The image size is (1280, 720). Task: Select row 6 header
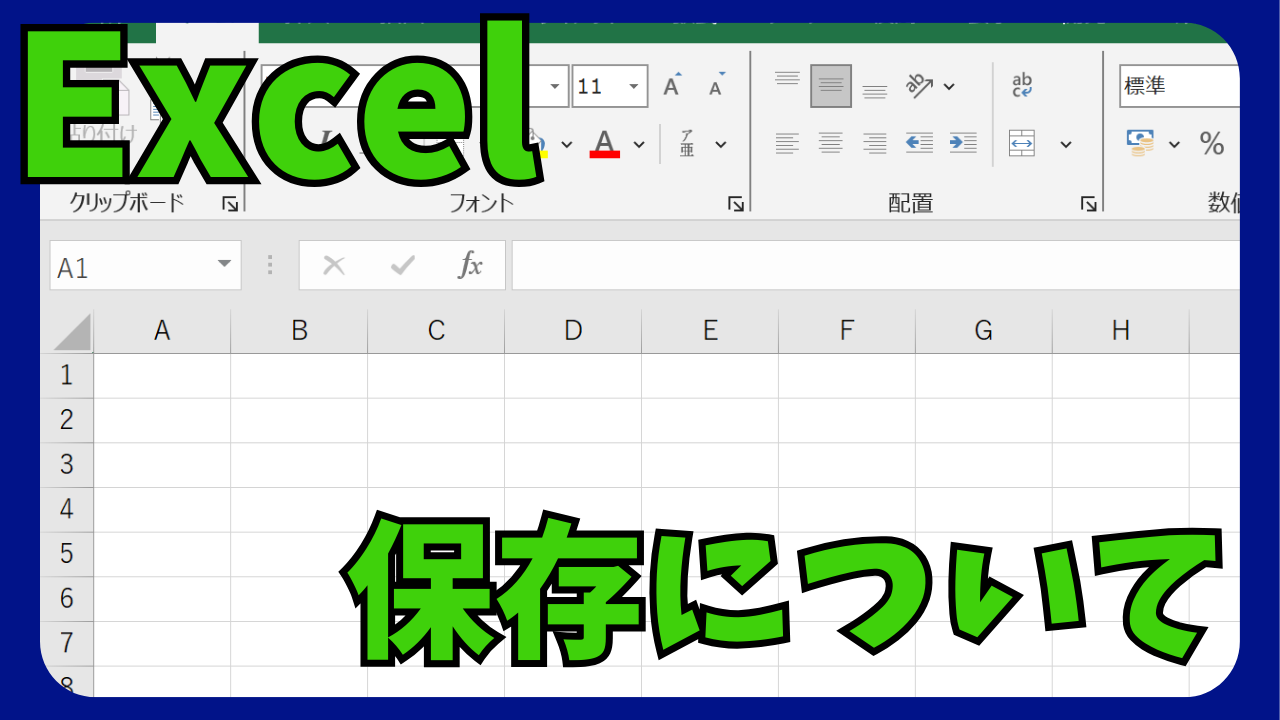[67, 598]
